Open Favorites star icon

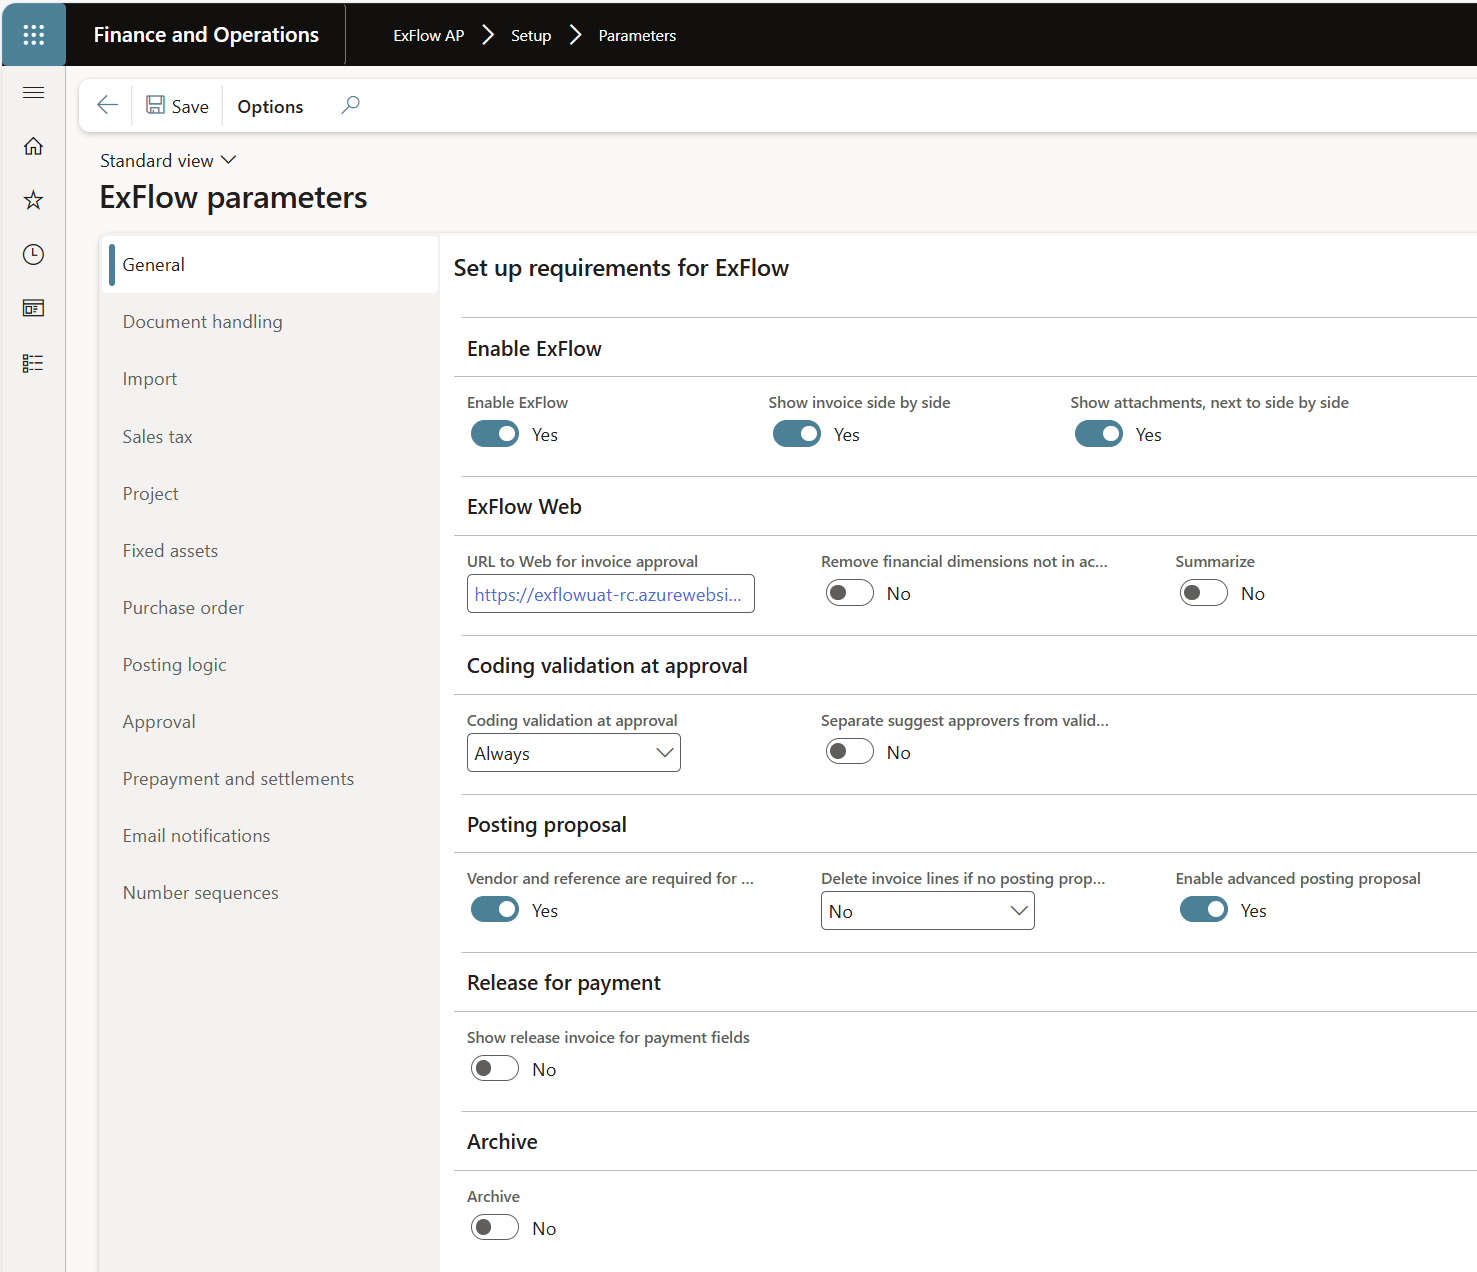pyautogui.click(x=33, y=200)
